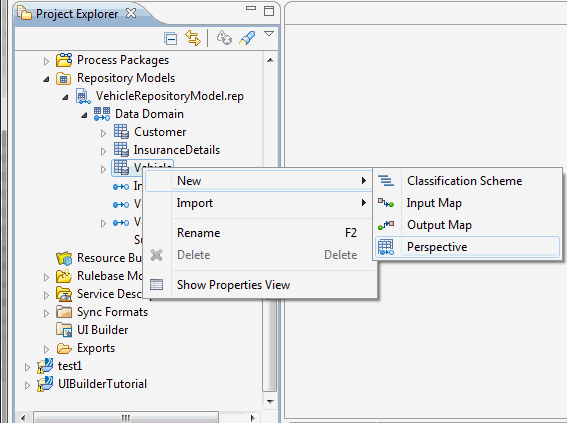Choose Output Map from New submenu

tap(468, 225)
